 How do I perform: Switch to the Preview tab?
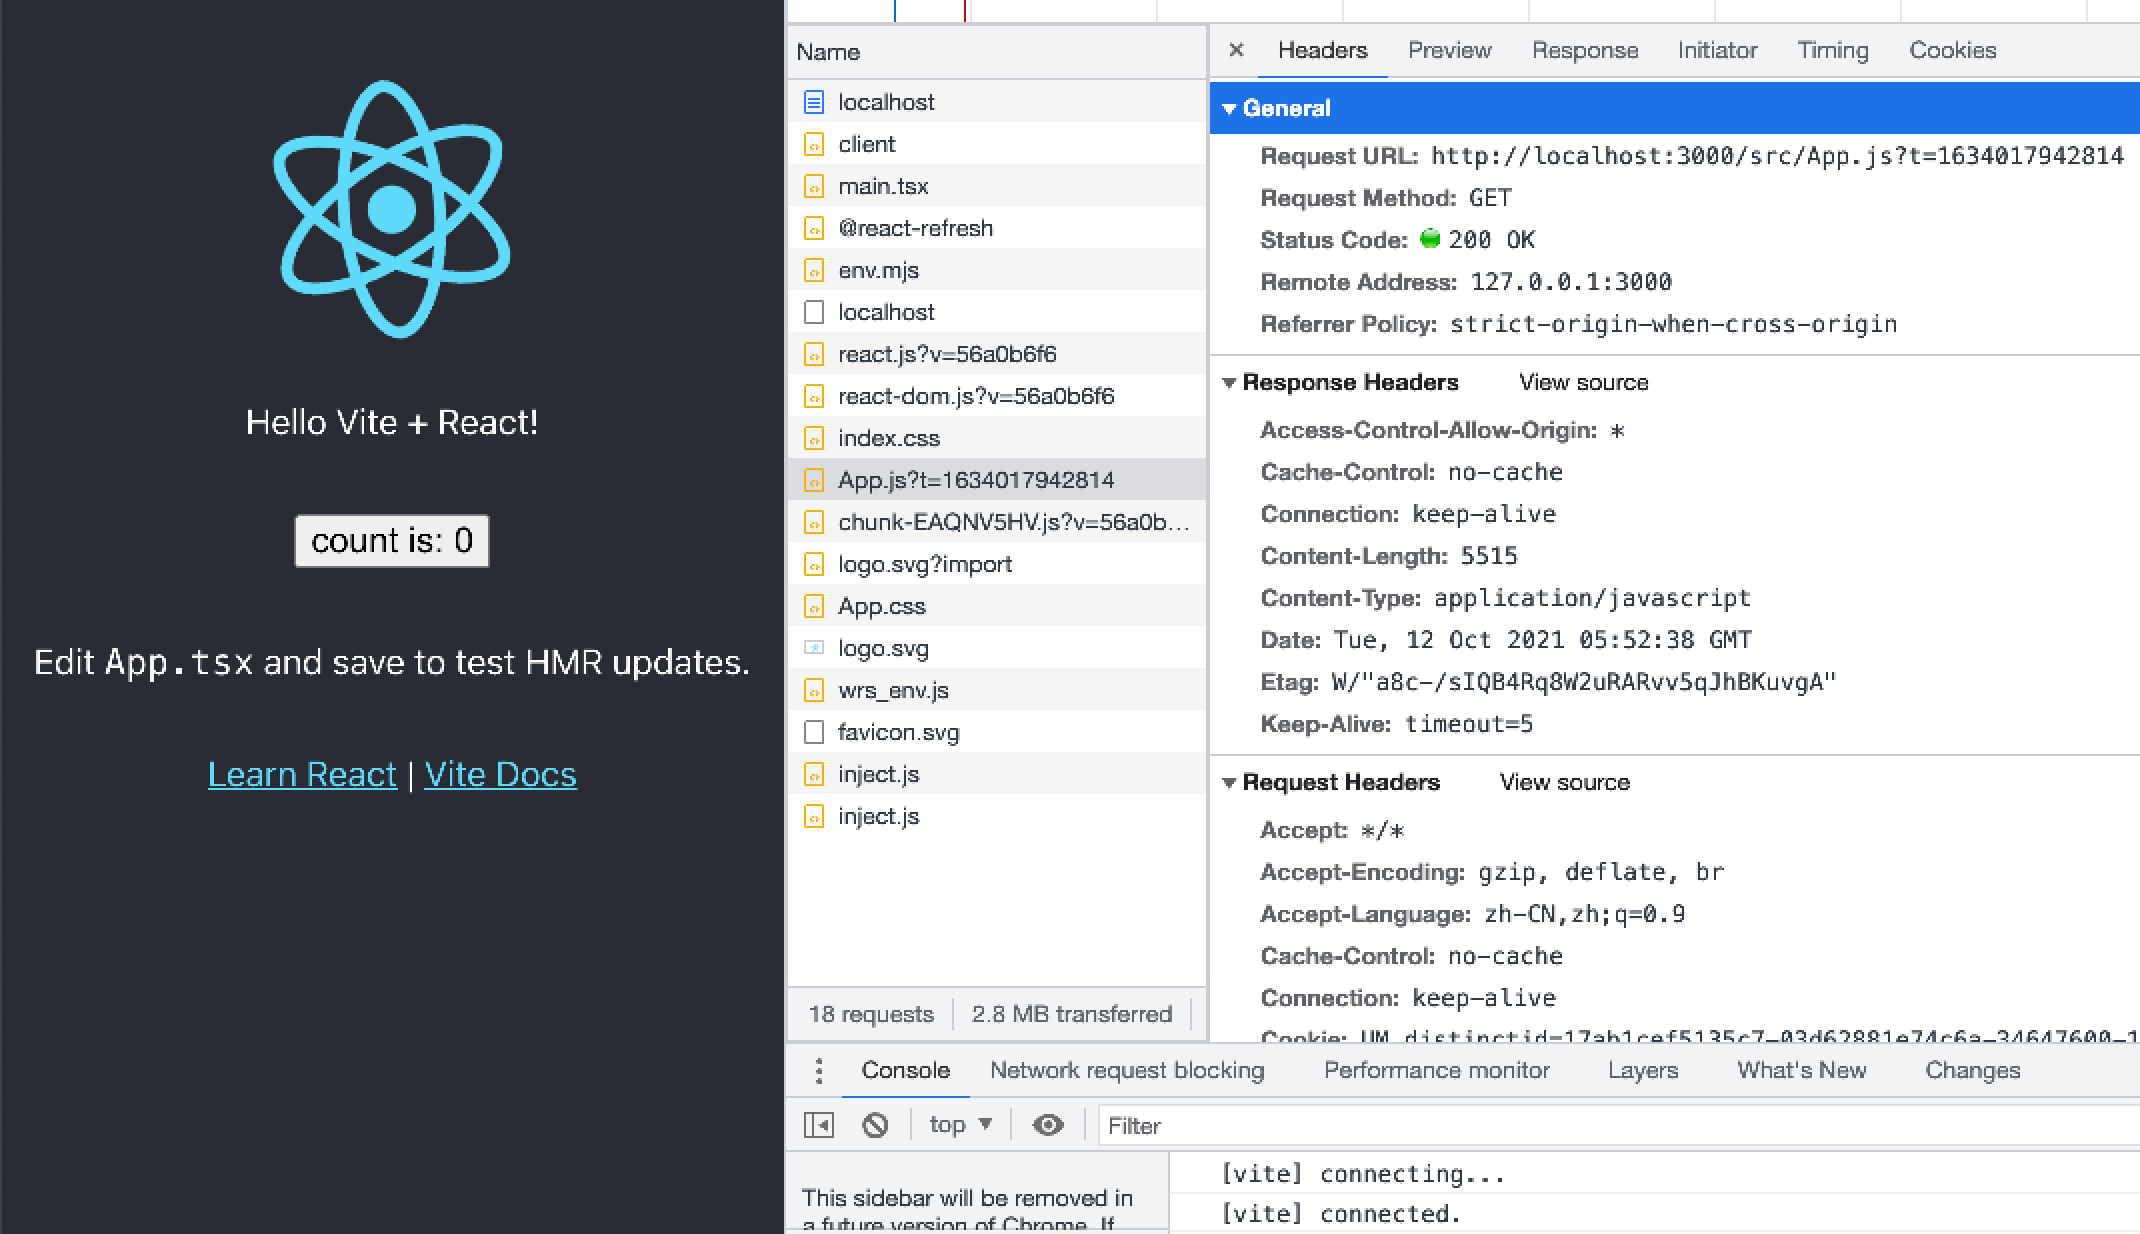[1450, 50]
